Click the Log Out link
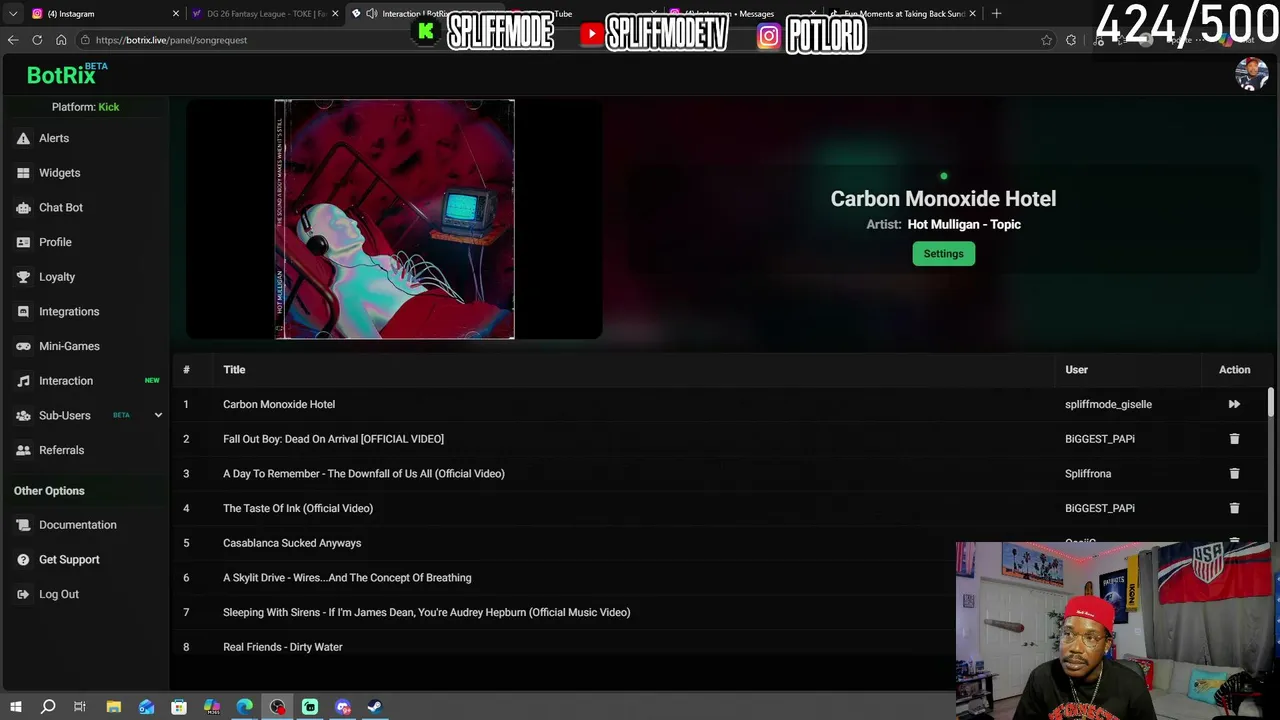Screen dimensions: 1280x720 pyautogui.click(x=59, y=594)
